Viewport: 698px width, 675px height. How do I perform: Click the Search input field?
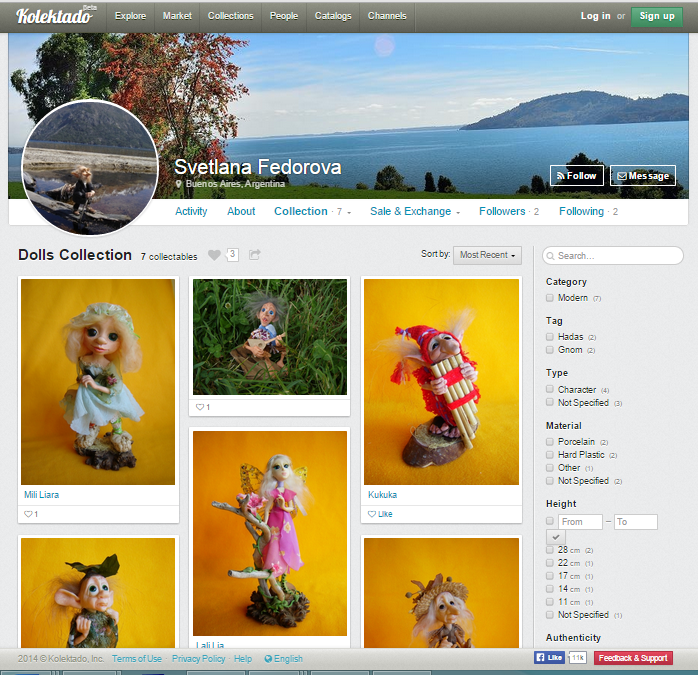pyautogui.click(x=613, y=256)
